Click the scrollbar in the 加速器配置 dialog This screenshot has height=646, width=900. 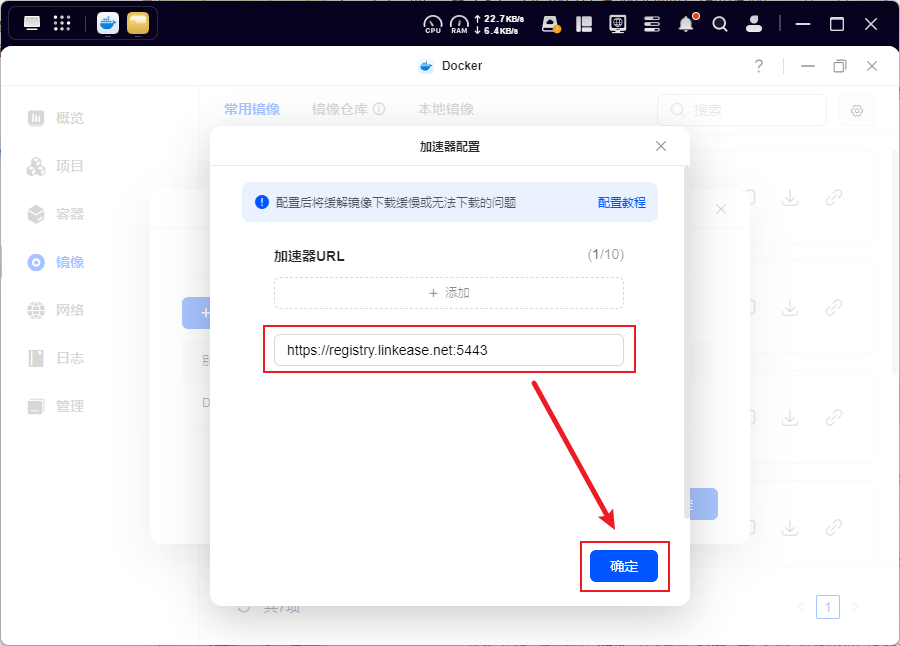tap(686, 342)
